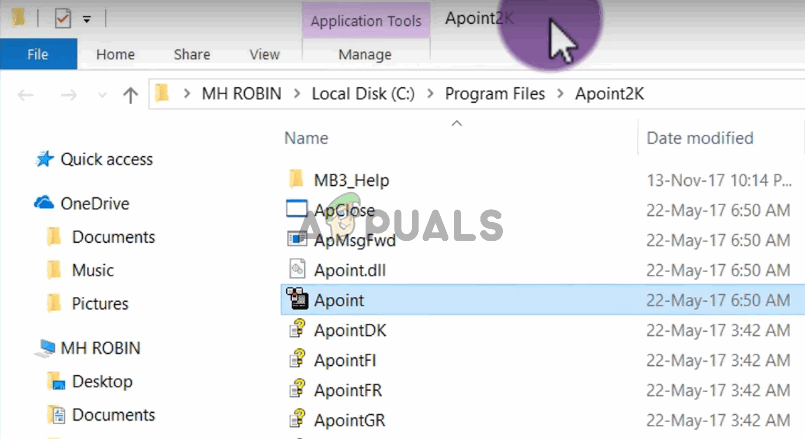The height and width of the screenshot is (439, 805).
Task: Click the MH ROBIN computer icon
Action: tap(46, 348)
